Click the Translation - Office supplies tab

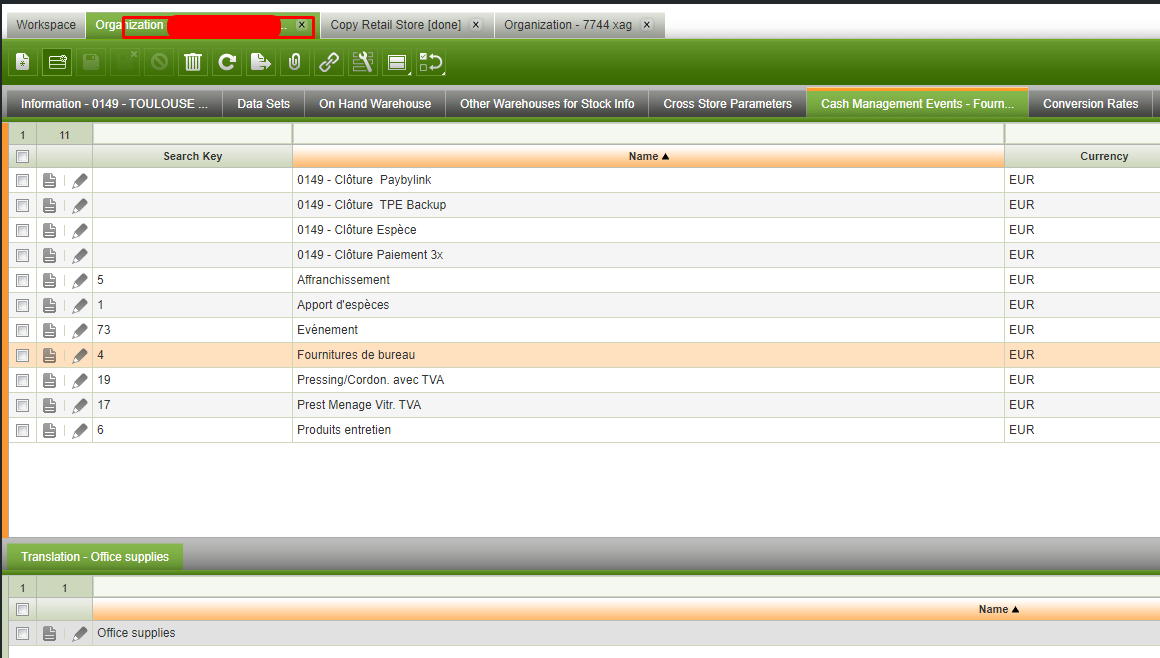point(95,557)
